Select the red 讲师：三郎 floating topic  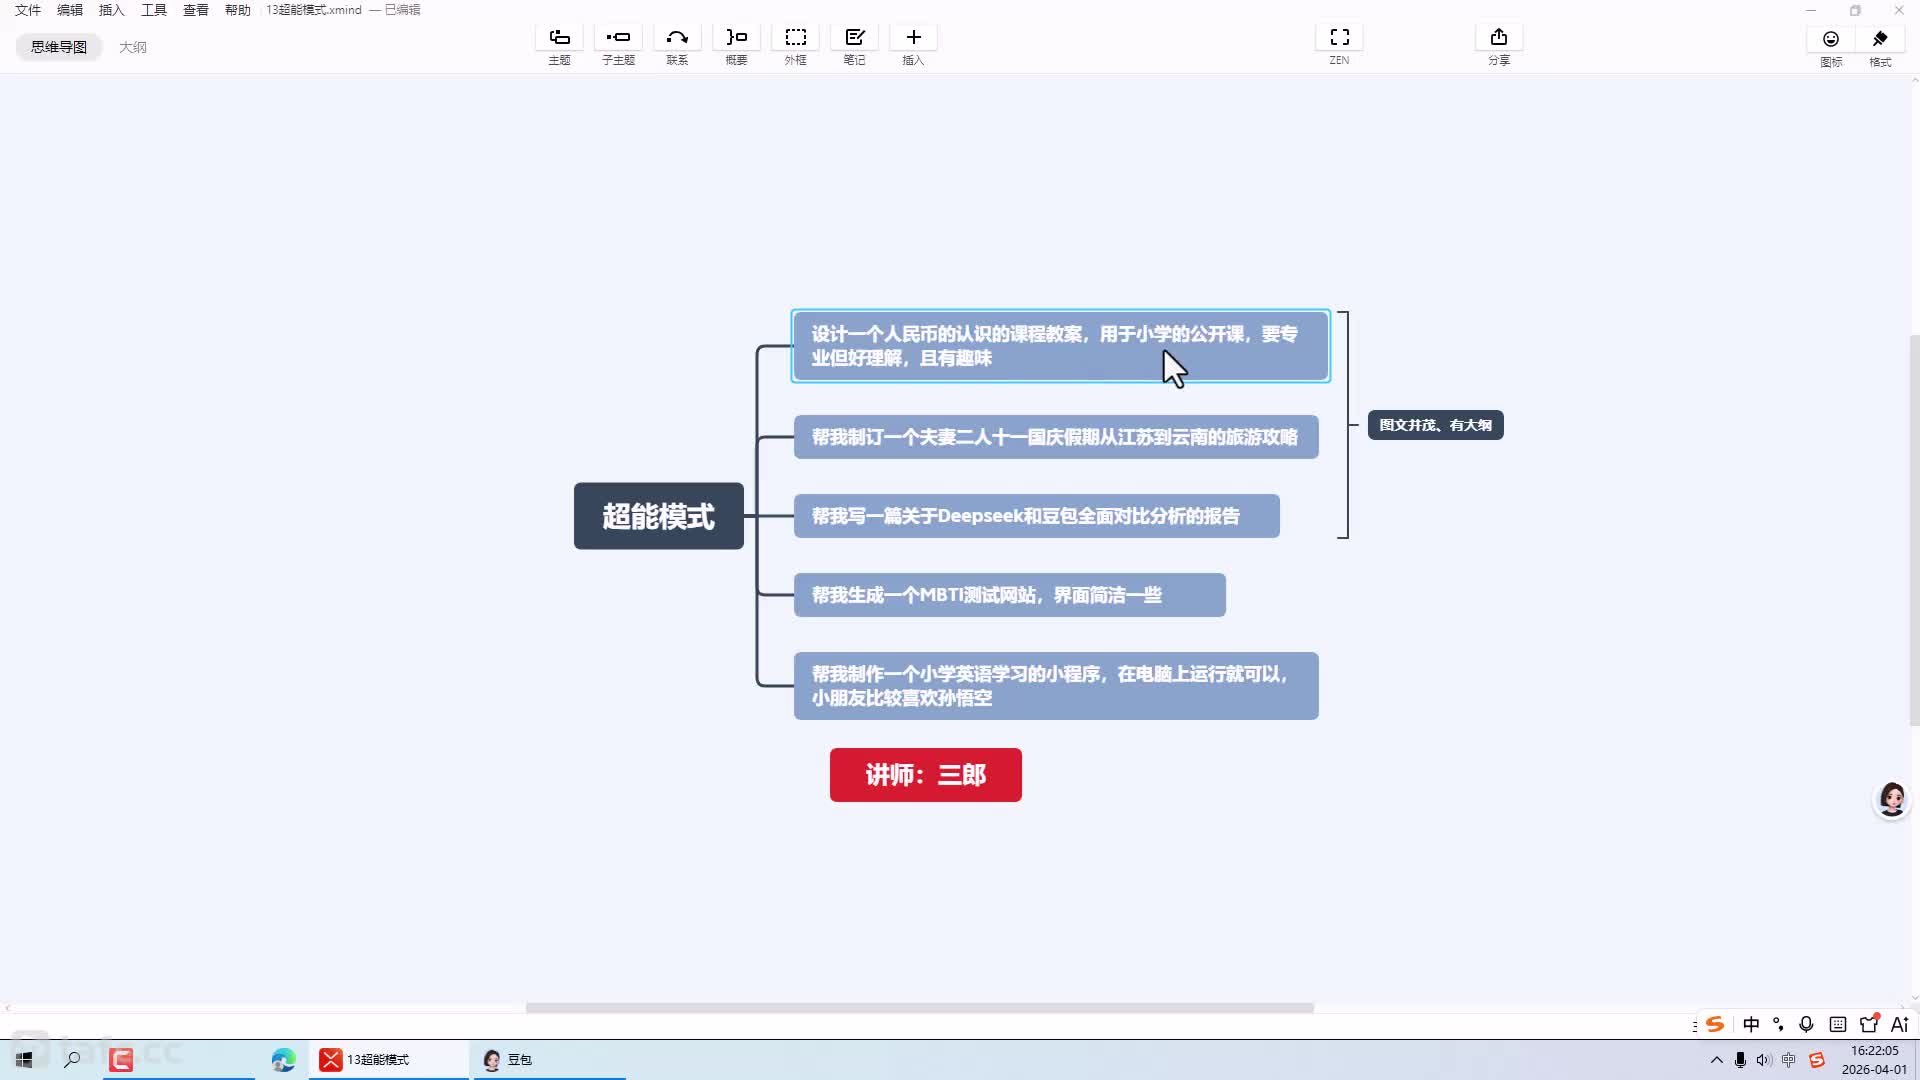(x=925, y=775)
